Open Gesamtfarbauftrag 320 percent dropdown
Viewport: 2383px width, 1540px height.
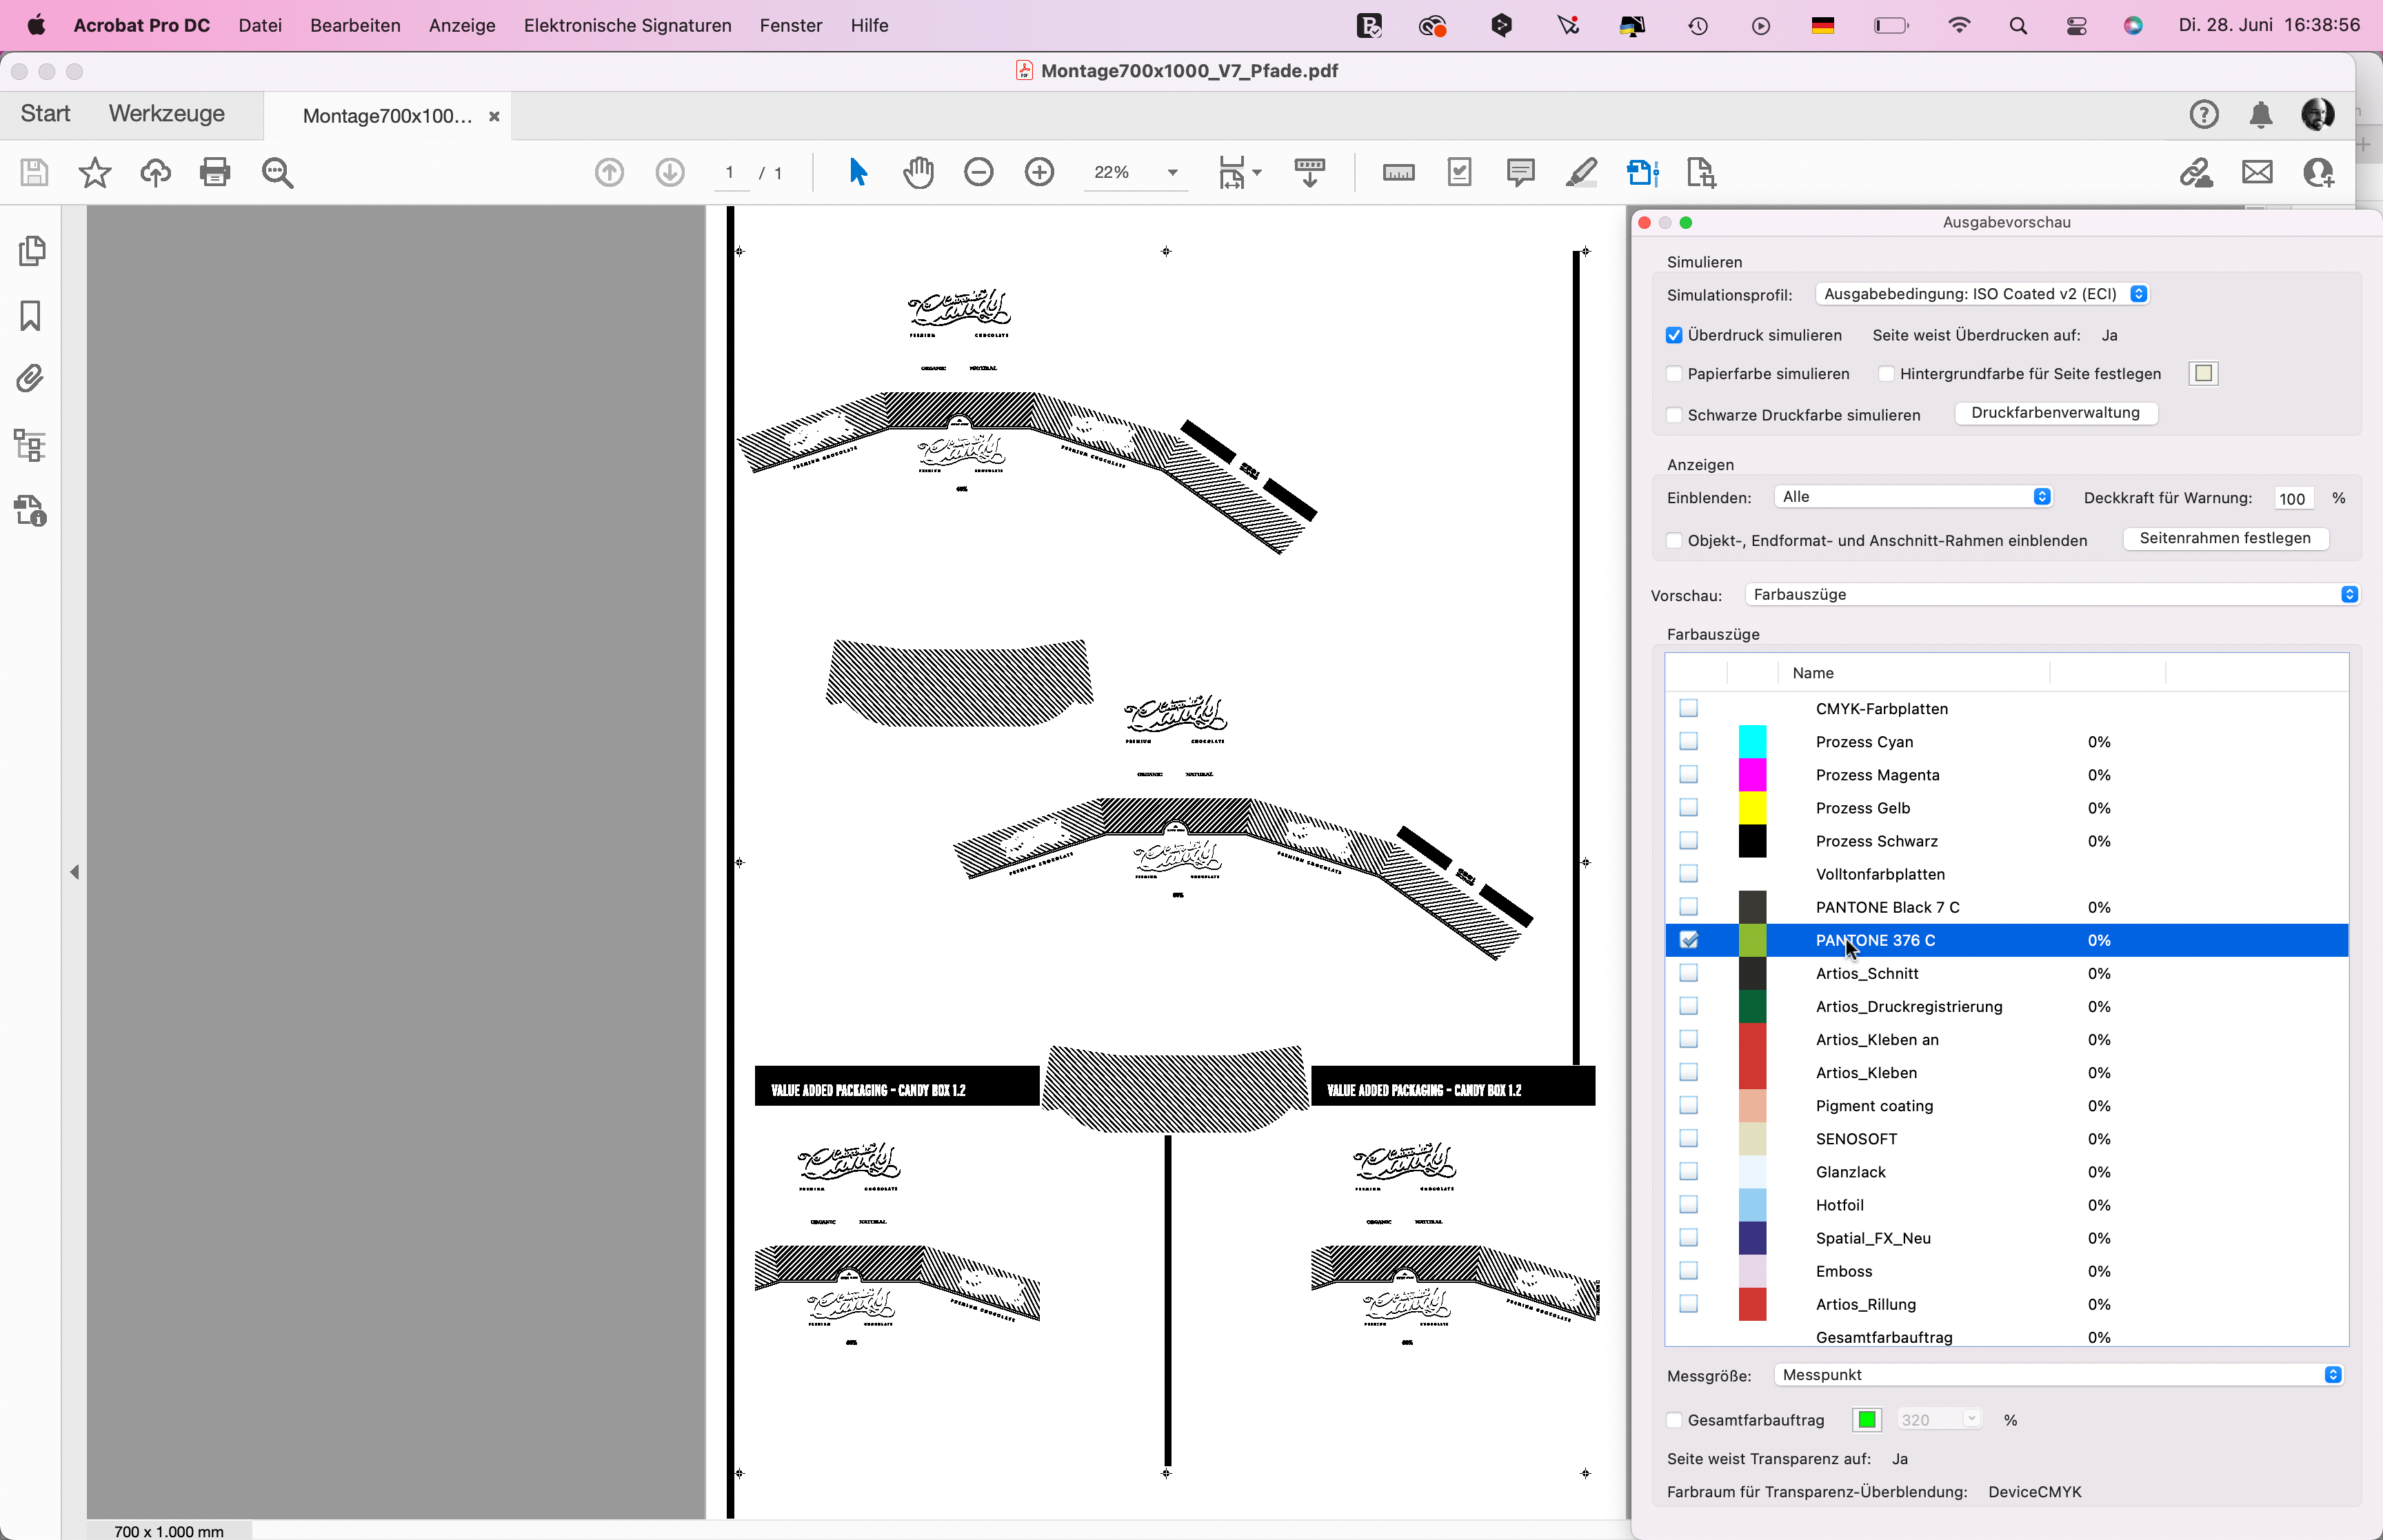(1939, 1420)
